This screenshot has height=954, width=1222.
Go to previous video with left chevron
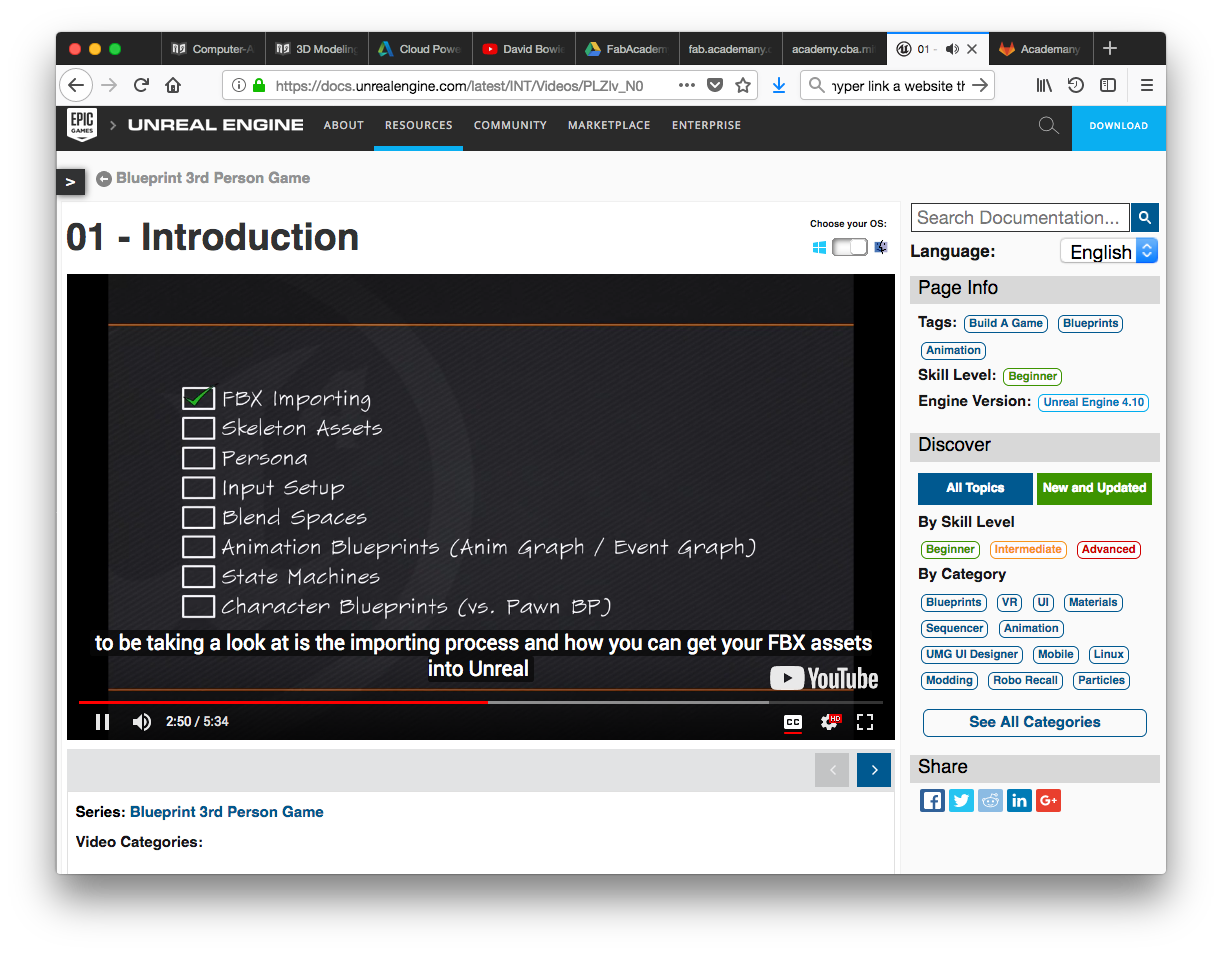point(832,770)
